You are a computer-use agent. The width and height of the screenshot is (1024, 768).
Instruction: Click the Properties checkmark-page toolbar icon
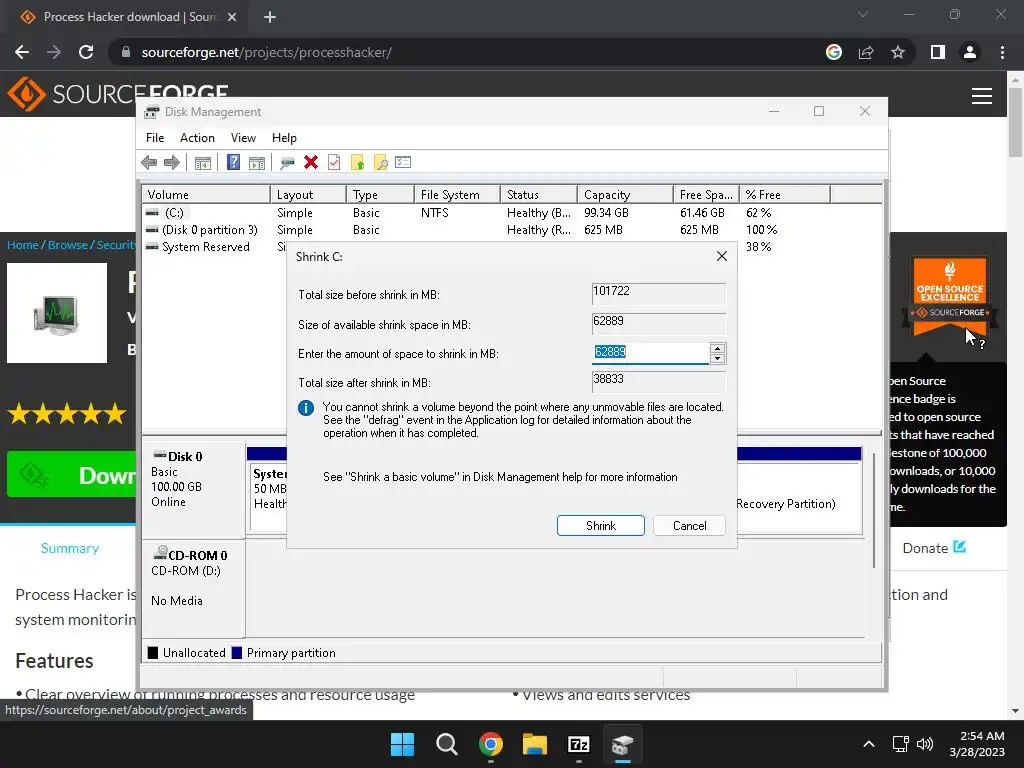(334, 163)
